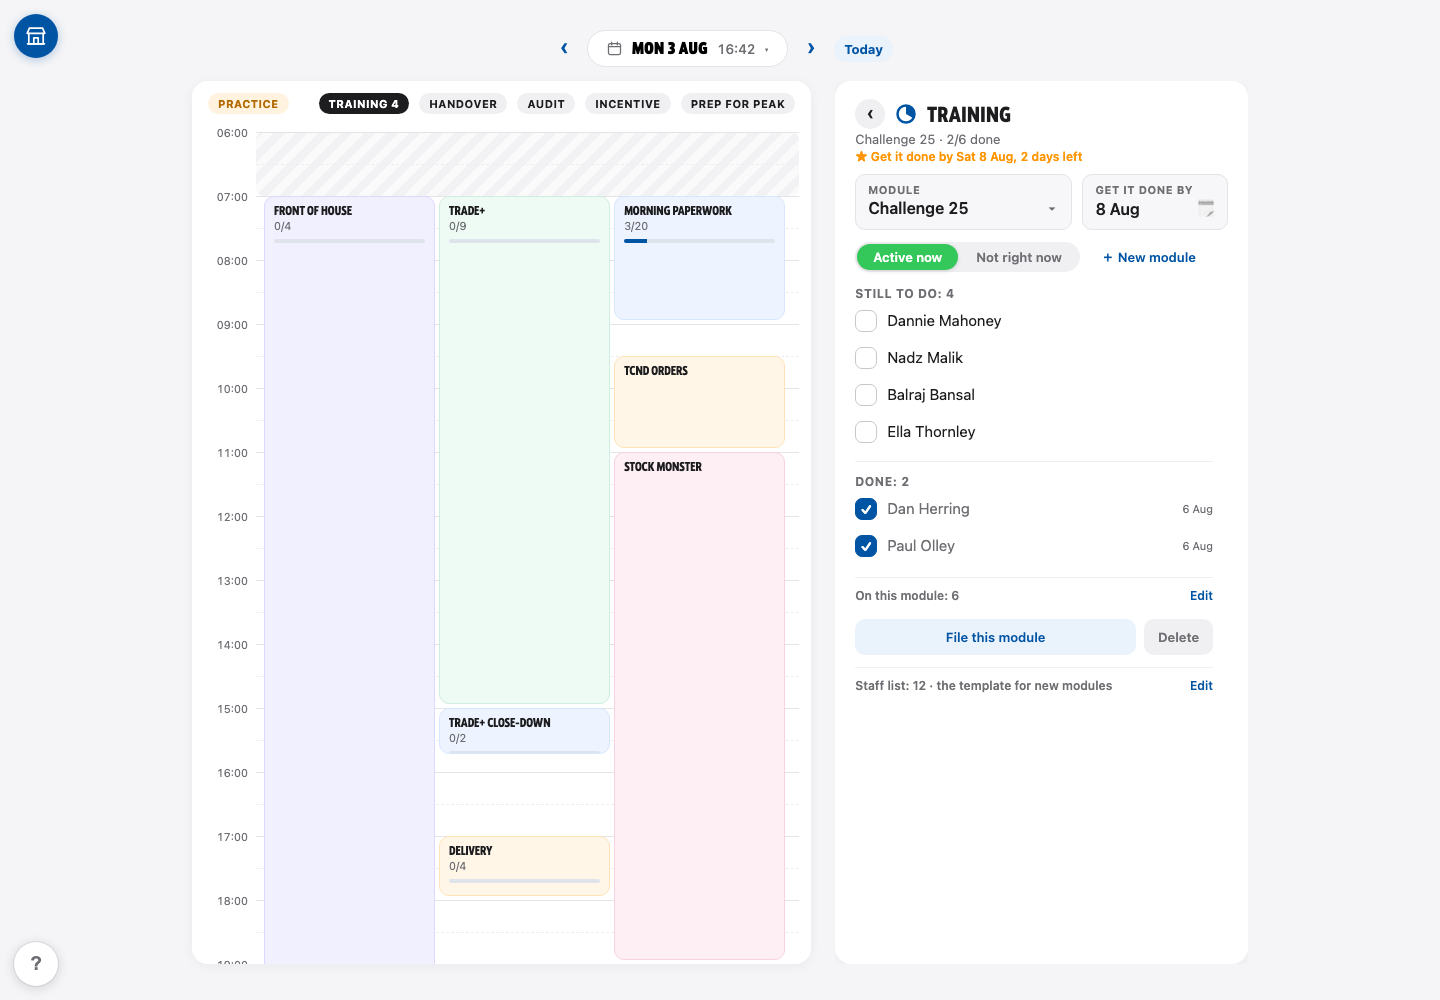Click the 12:00 time label
This screenshot has height=1000, width=1440.
pos(232,517)
